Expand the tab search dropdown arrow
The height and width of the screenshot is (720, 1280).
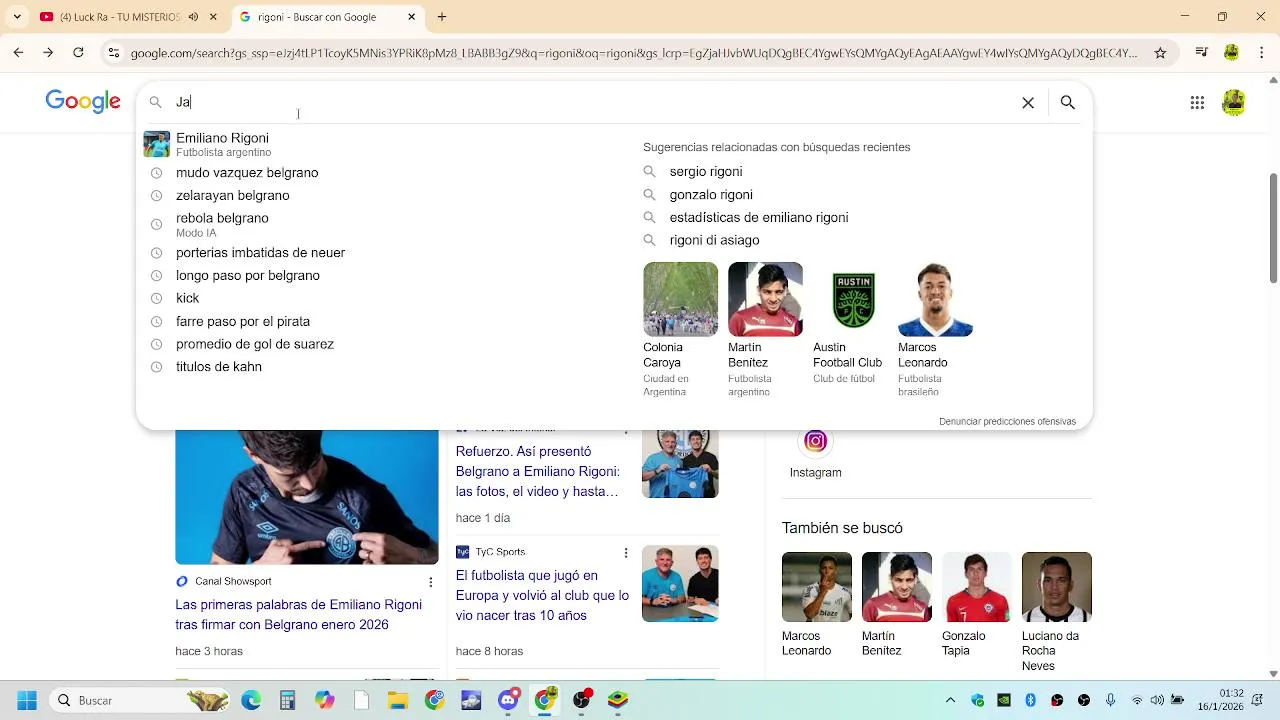pos(17,17)
